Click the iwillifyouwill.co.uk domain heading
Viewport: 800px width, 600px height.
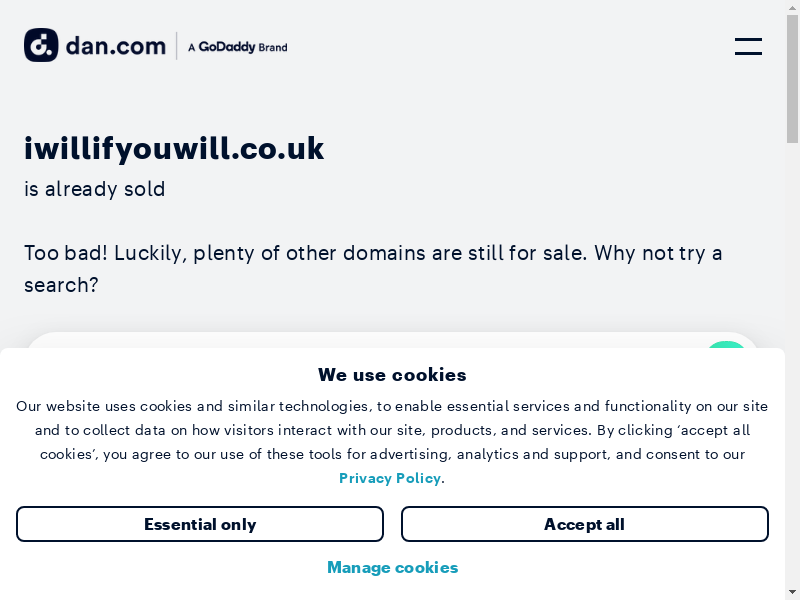tap(174, 148)
